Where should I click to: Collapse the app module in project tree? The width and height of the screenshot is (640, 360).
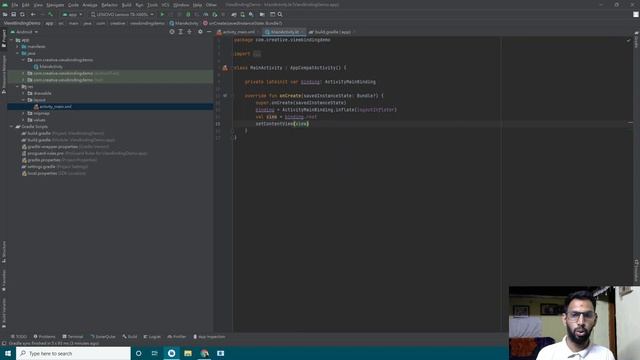click(11, 40)
